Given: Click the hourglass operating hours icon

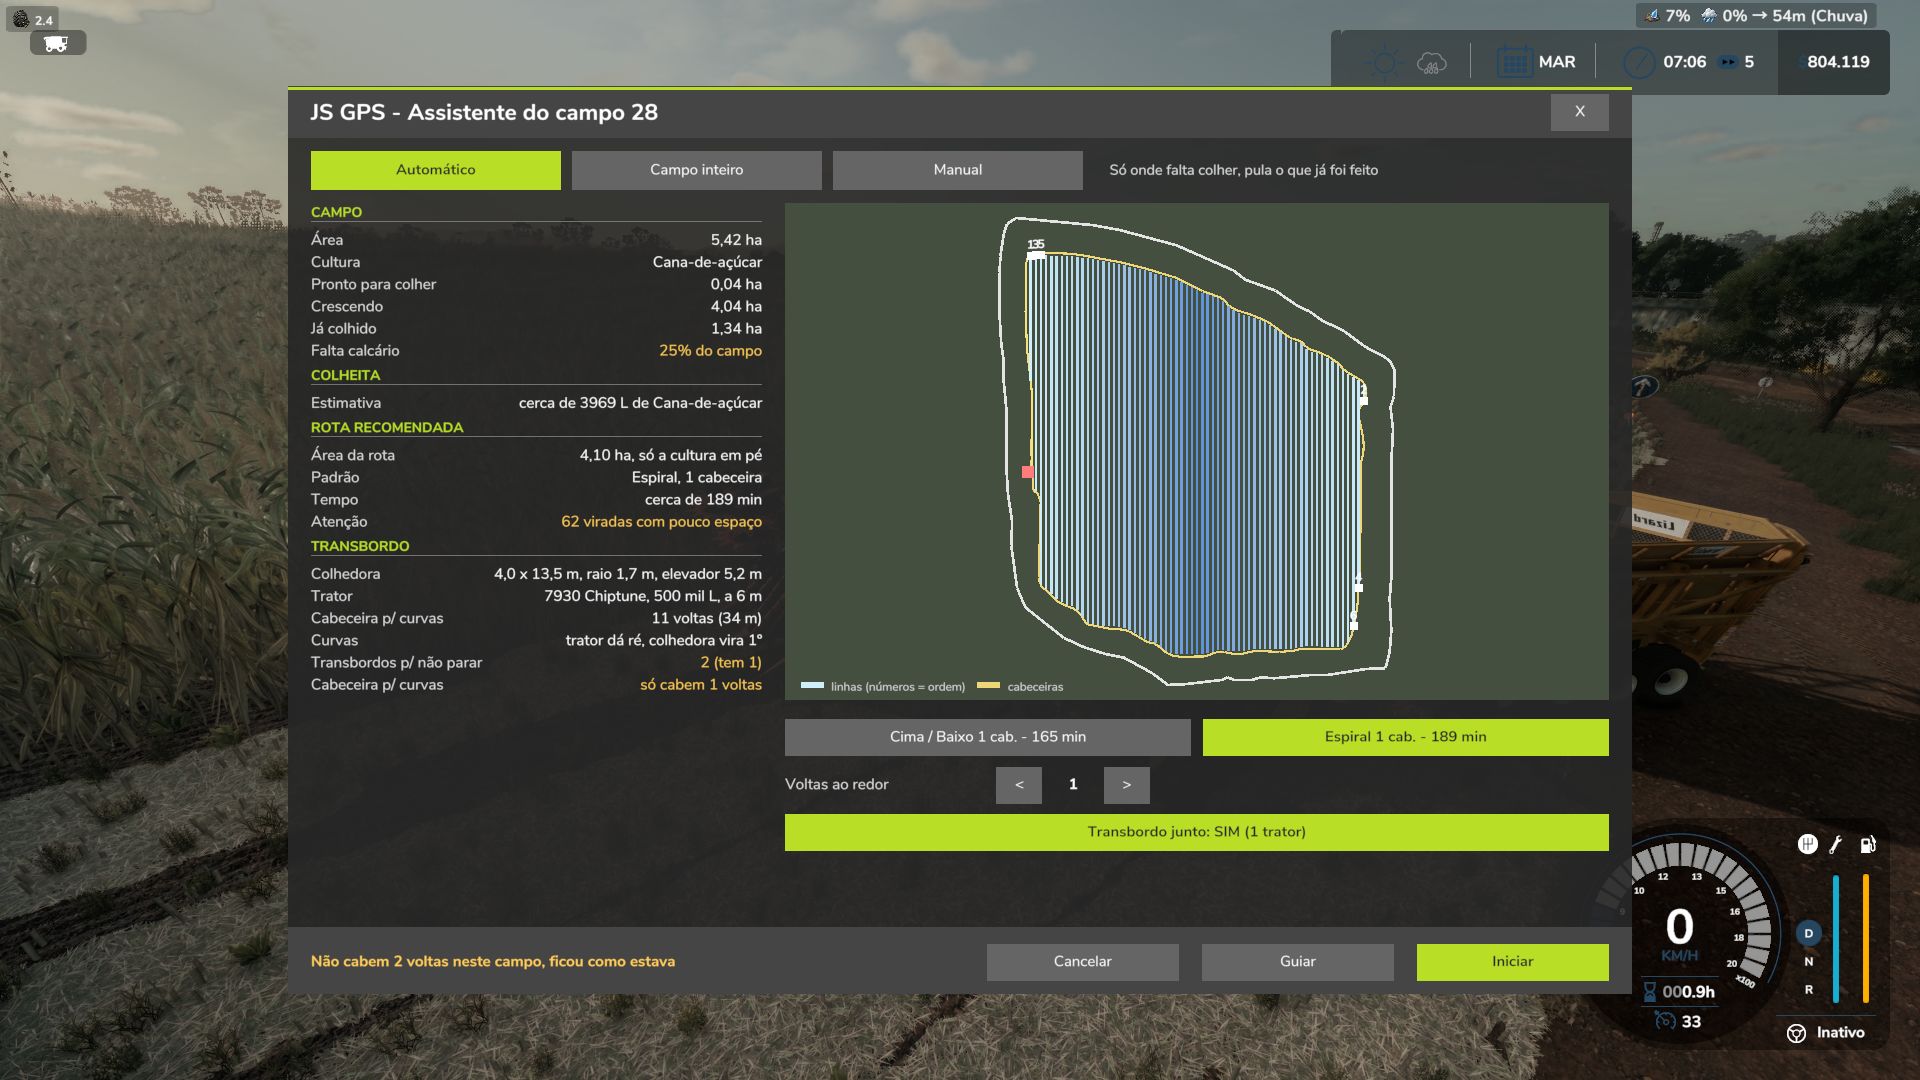Looking at the screenshot, I should coord(1650,992).
